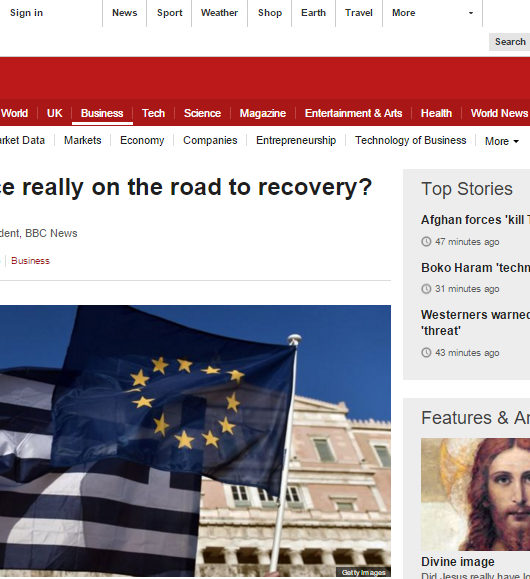Click the clock icon beside 47 minutes ago
The image size is (530, 579).
click(x=426, y=241)
